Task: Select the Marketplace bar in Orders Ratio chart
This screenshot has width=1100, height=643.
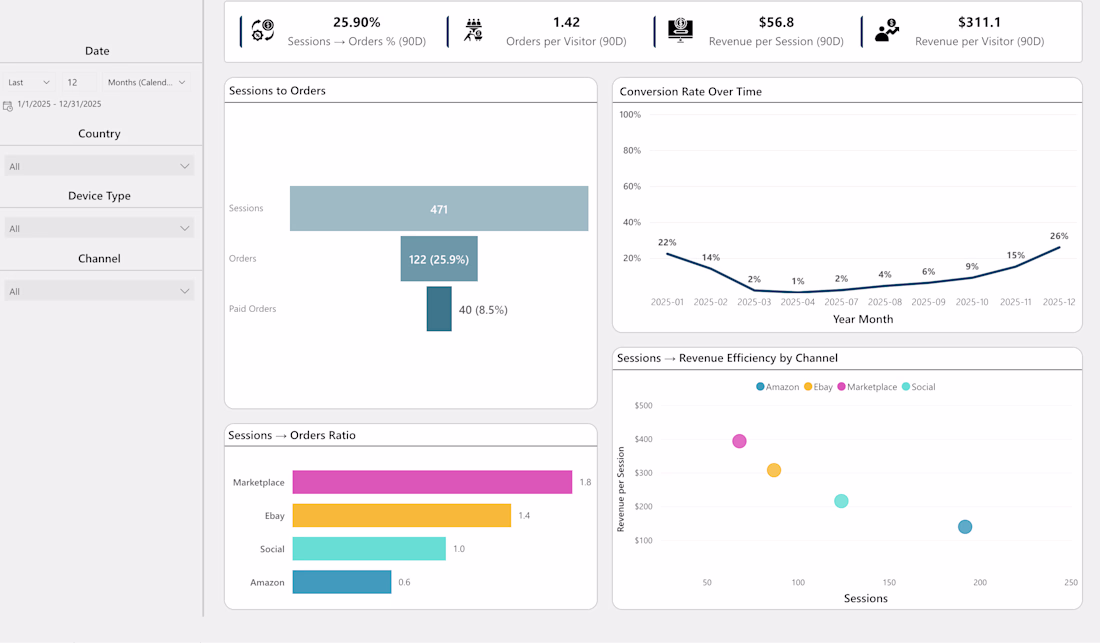Action: coord(432,482)
